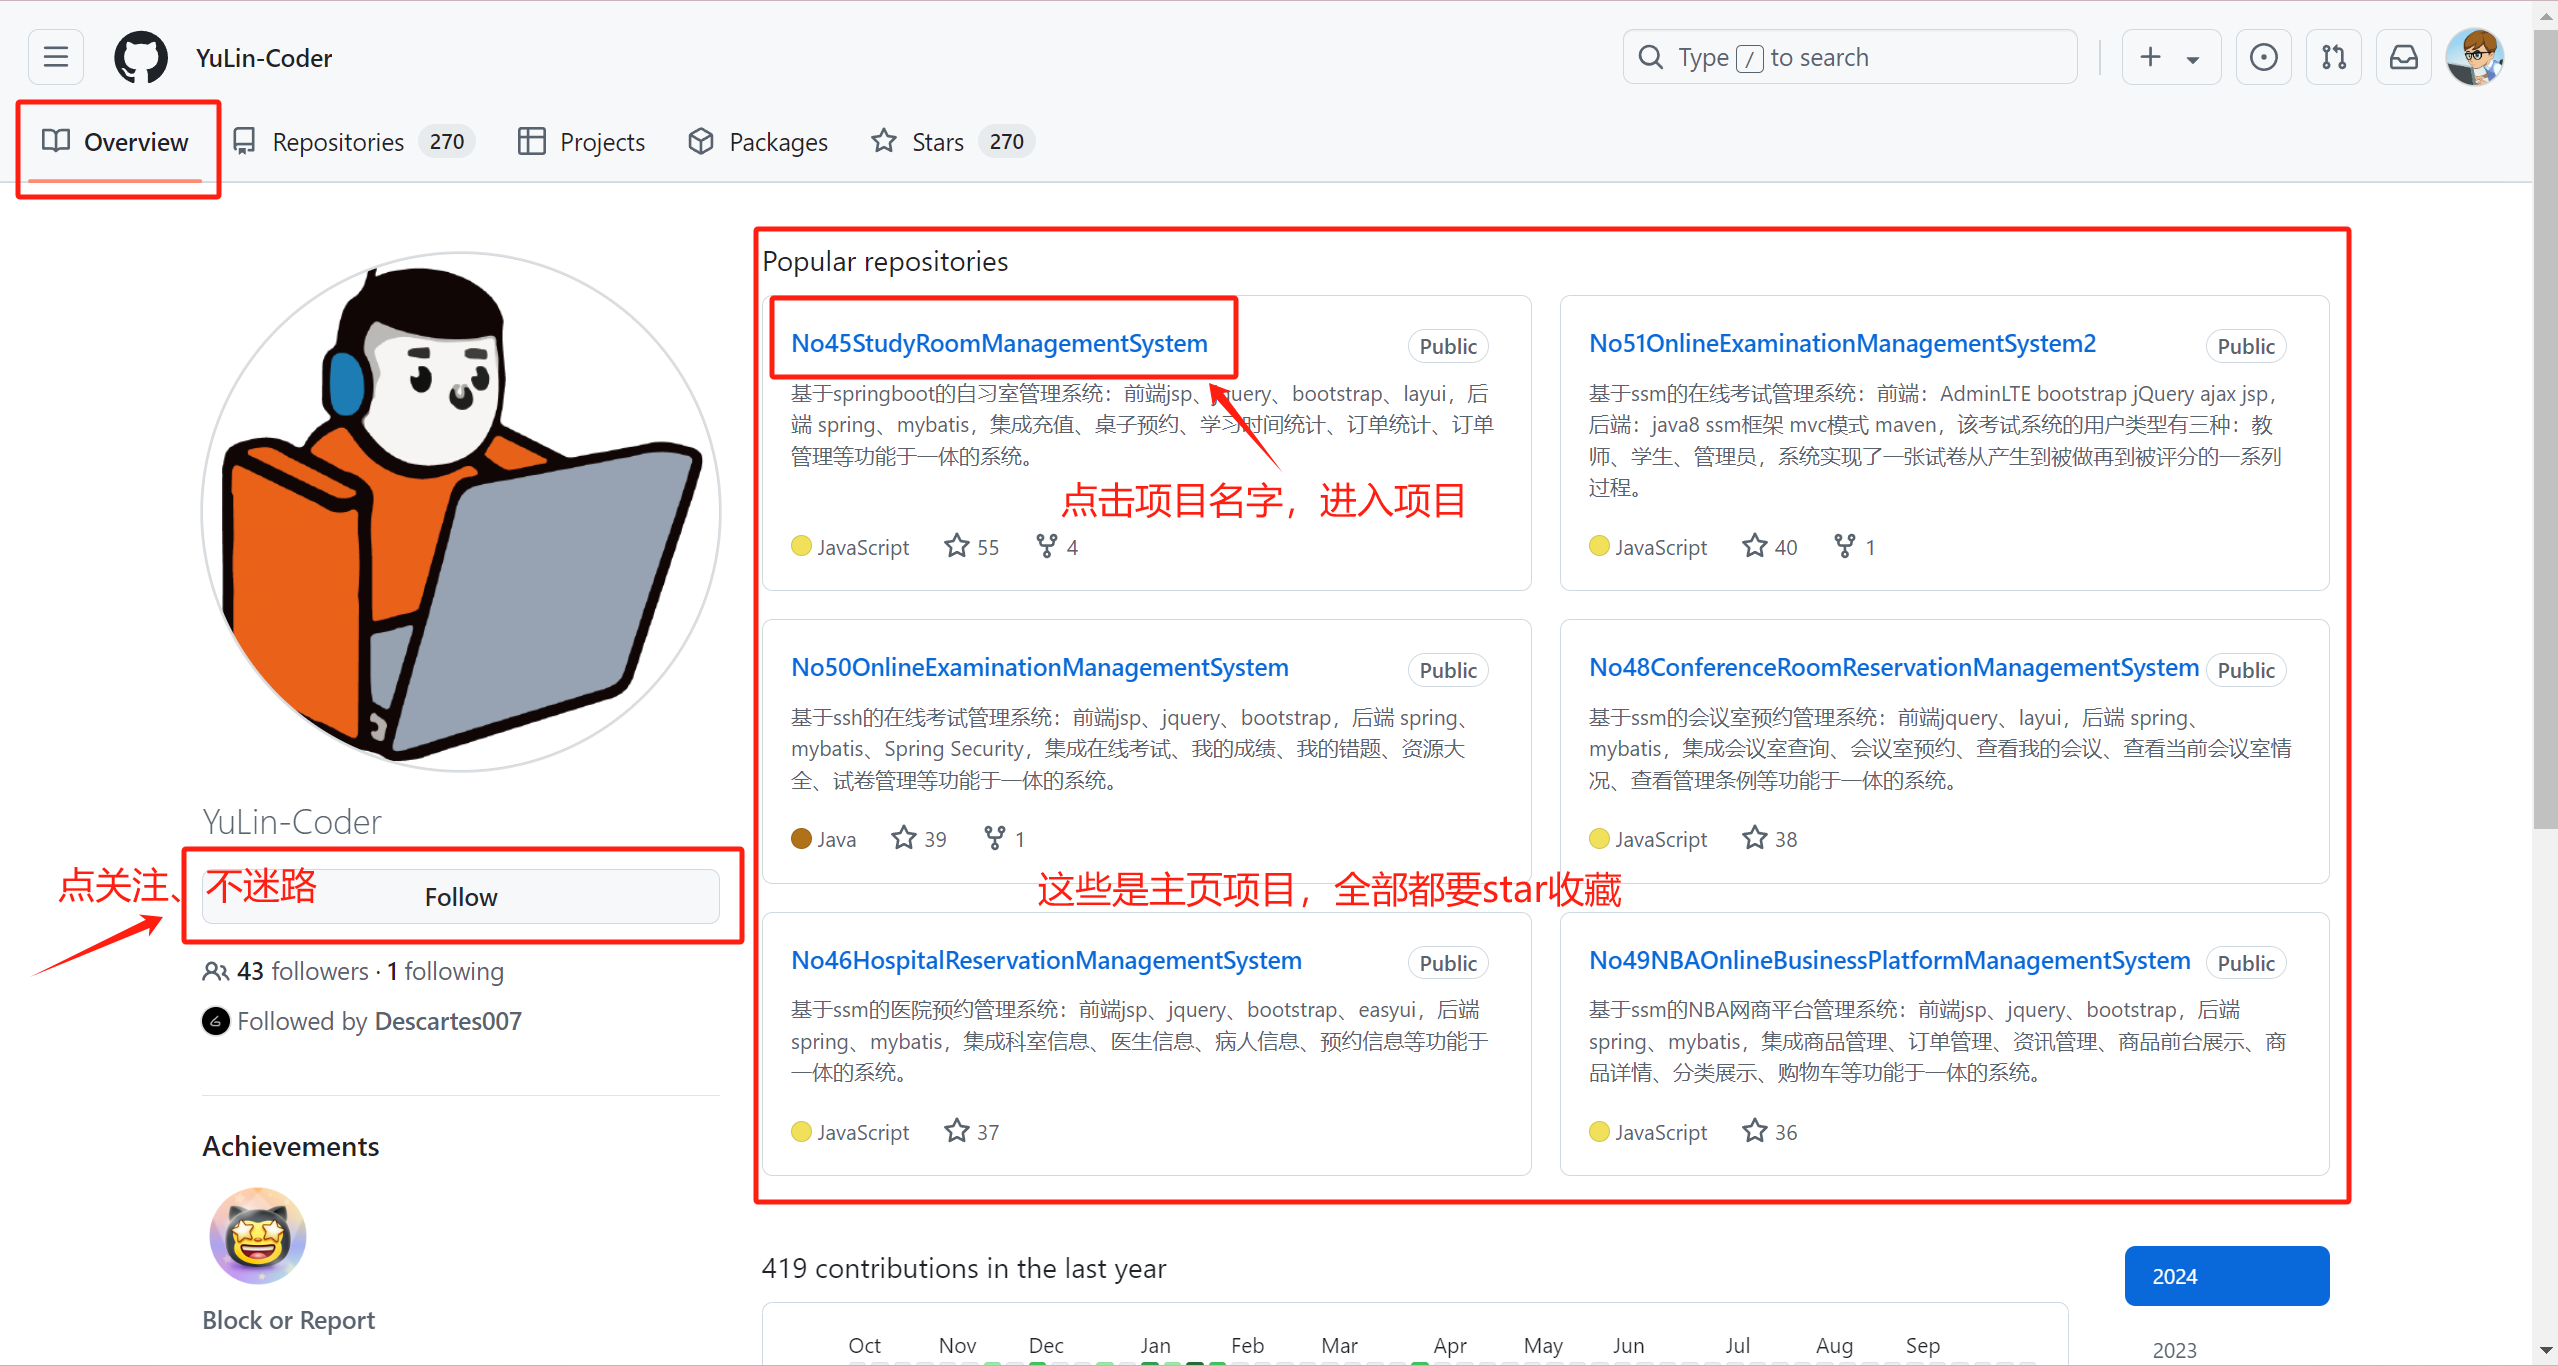Click JavaScript language label on No46 card

point(863,1132)
